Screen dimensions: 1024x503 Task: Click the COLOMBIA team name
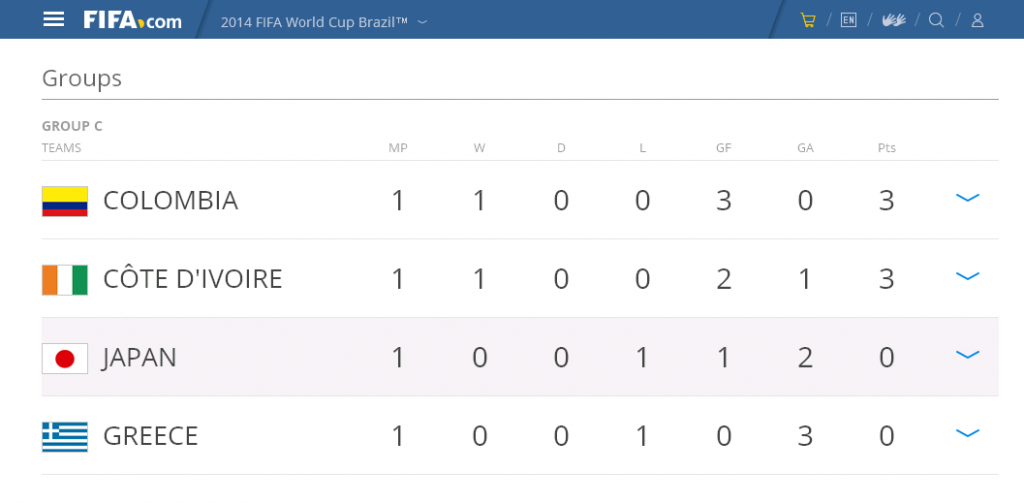[170, 201]
